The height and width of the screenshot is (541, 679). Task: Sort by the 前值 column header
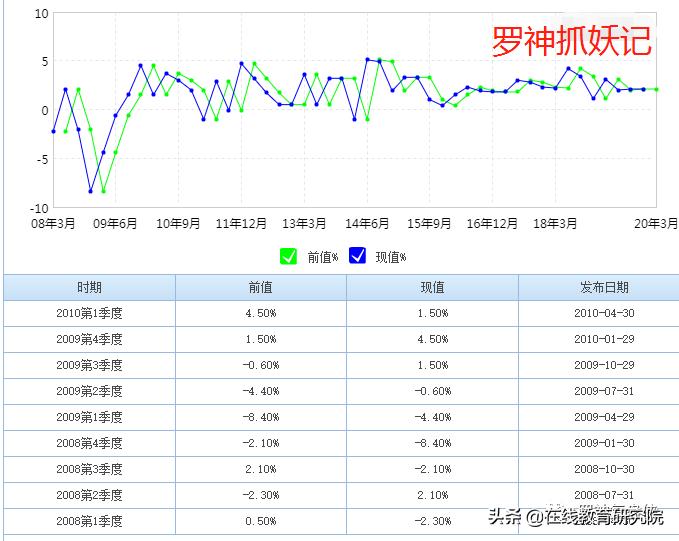(x=261, y=287)
